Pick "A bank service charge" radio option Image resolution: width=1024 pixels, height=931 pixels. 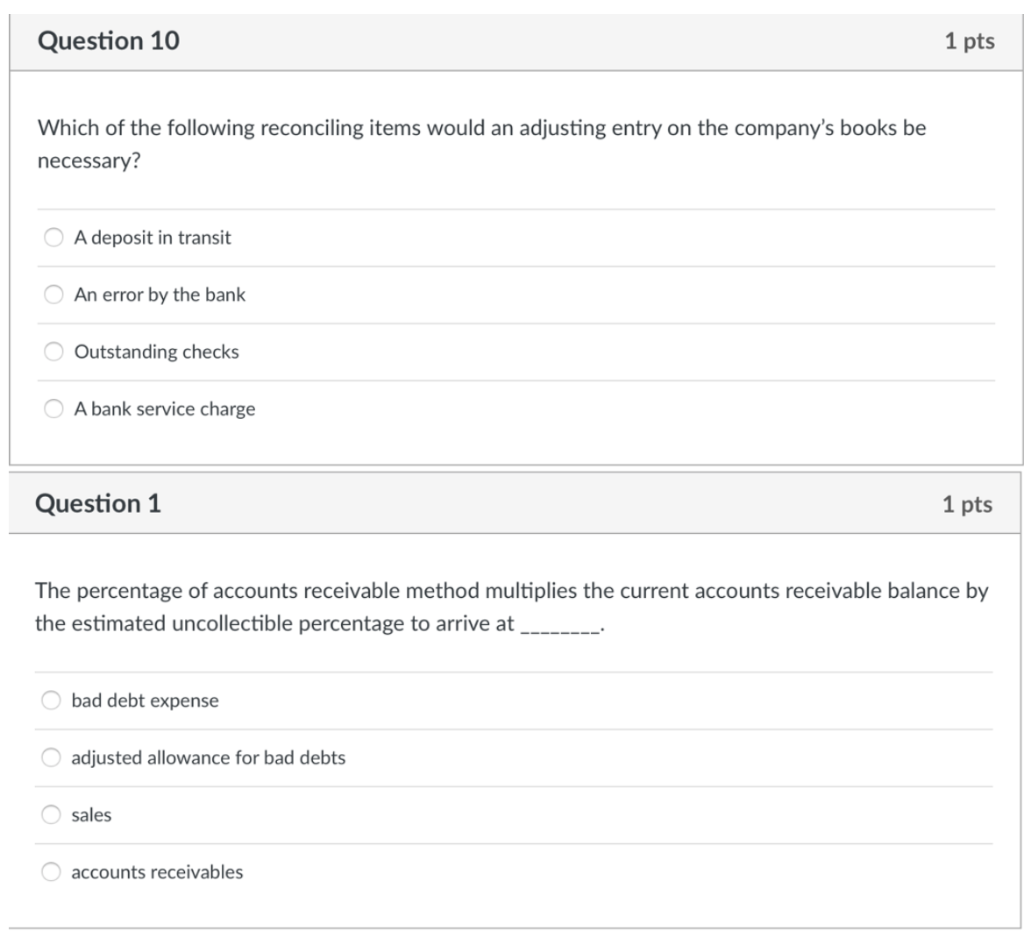(54, 409)
